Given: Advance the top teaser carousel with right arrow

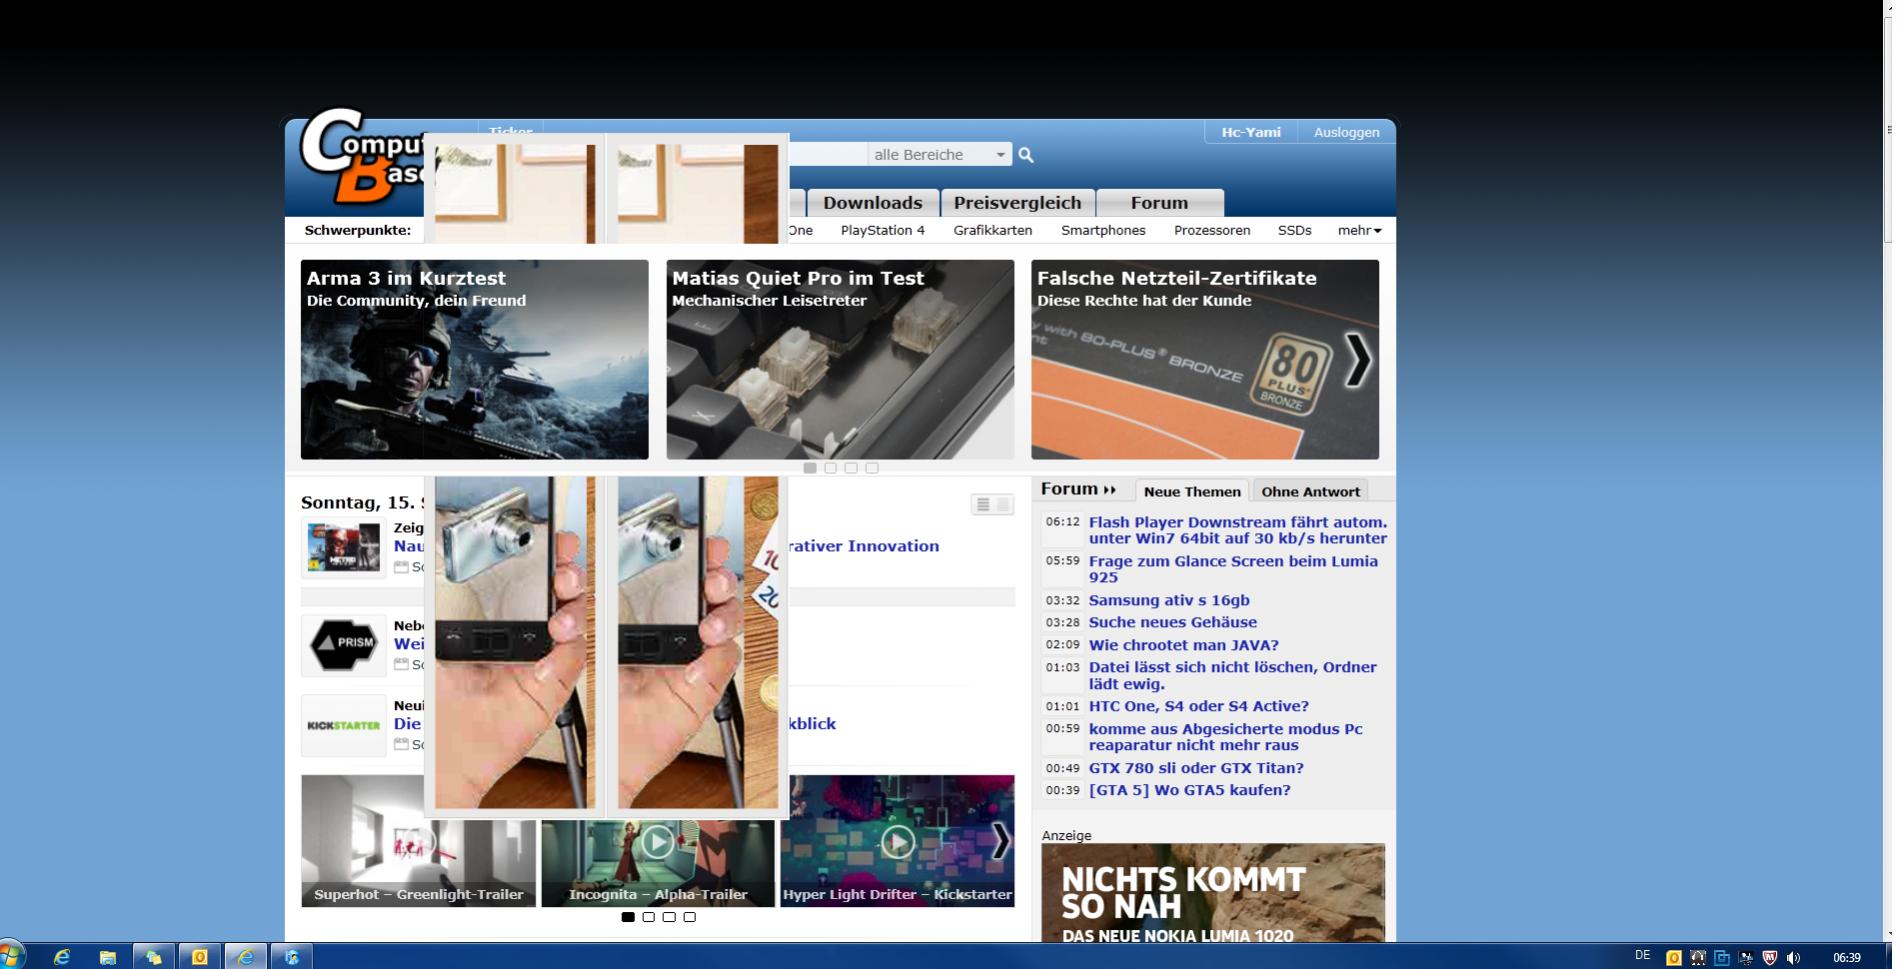Looking at the screenshot, I should click(1357, 360).
